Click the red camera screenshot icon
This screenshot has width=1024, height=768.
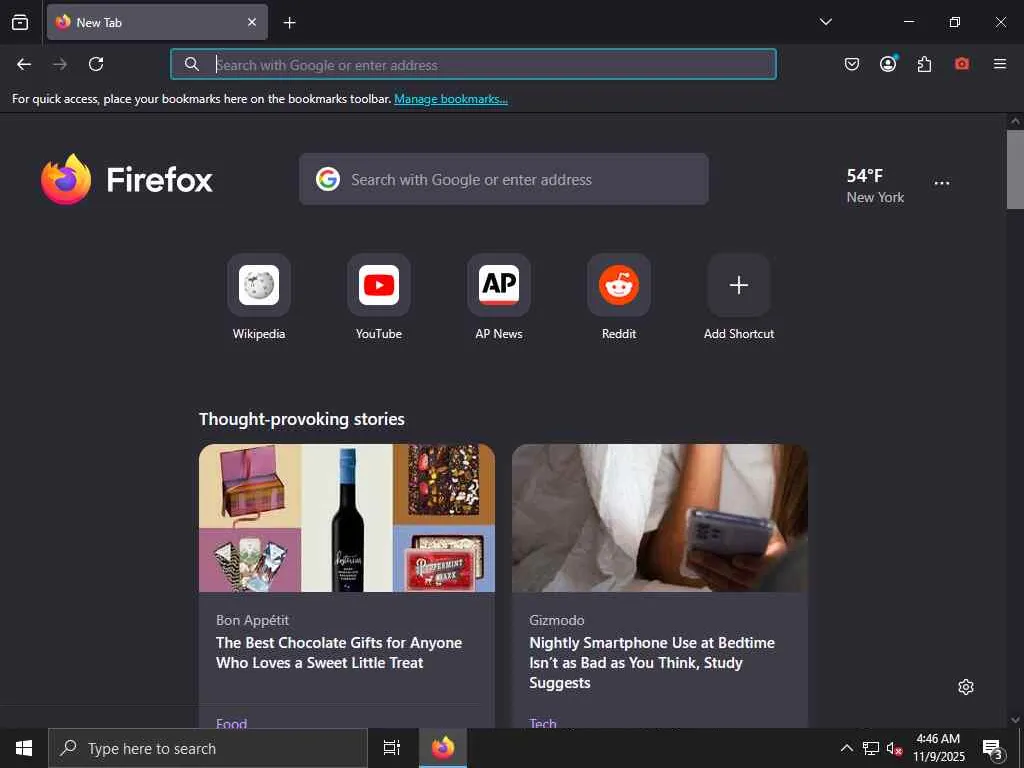coord(961,64)
